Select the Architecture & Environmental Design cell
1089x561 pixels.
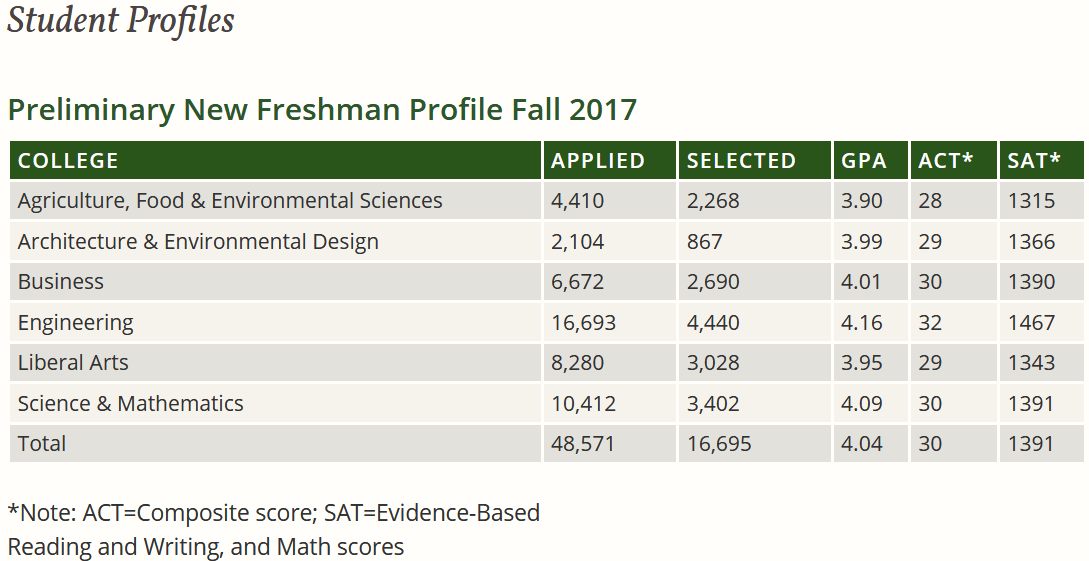tap(198, 242)
